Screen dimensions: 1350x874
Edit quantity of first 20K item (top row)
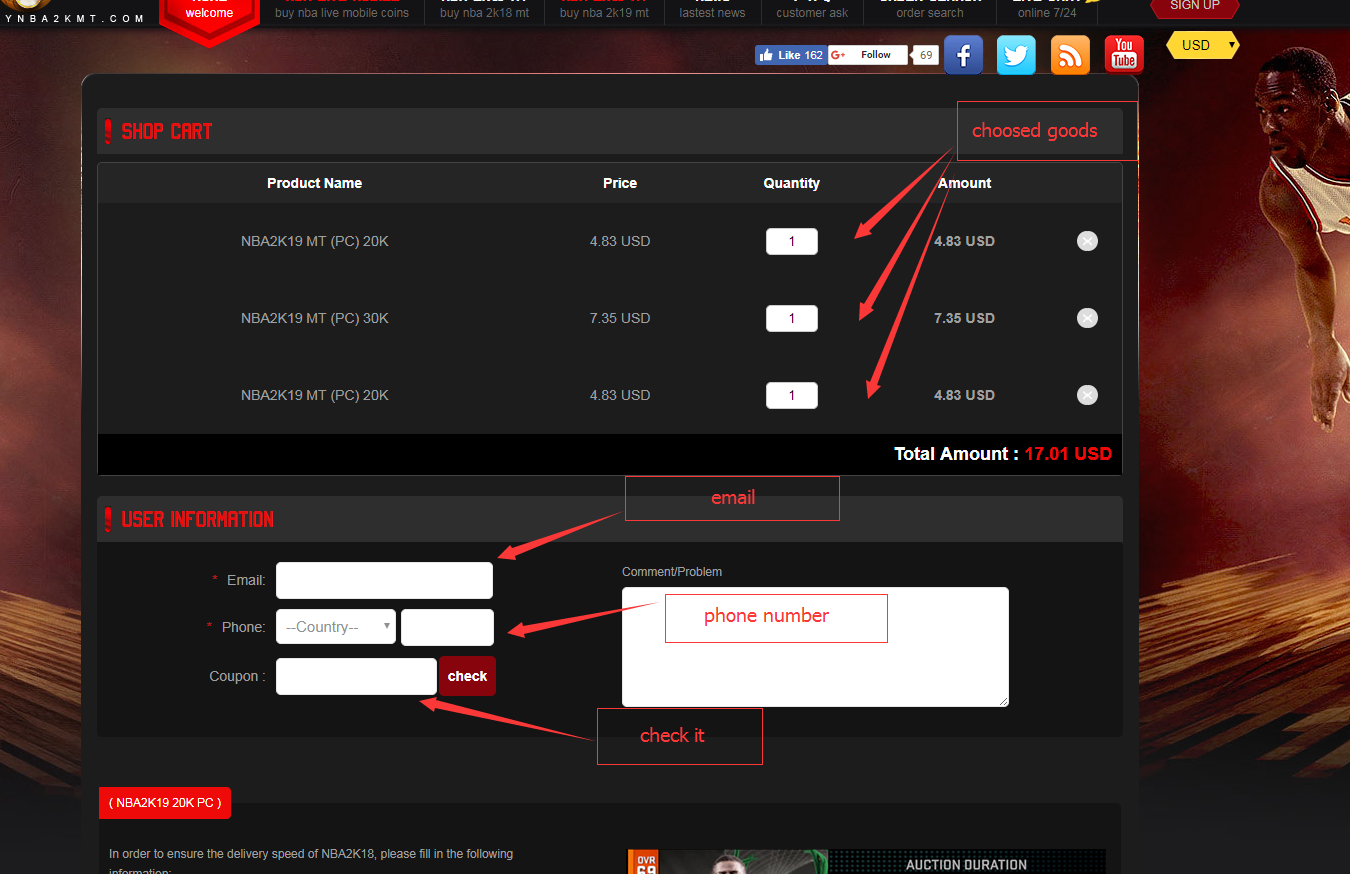pyautogui.click(x=792, y=241)
